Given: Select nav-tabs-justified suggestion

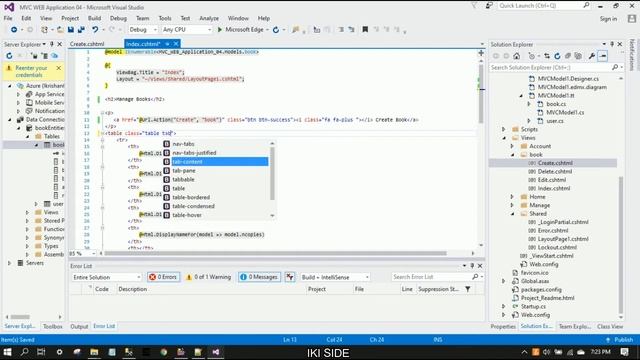Looking at the screenshot, I should point(194,153).
